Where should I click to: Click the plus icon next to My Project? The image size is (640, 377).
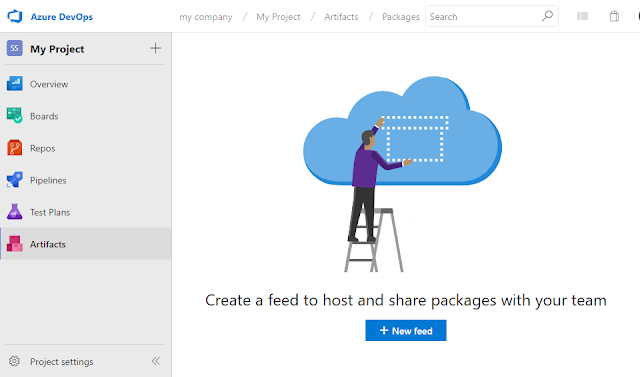point(155,48)
